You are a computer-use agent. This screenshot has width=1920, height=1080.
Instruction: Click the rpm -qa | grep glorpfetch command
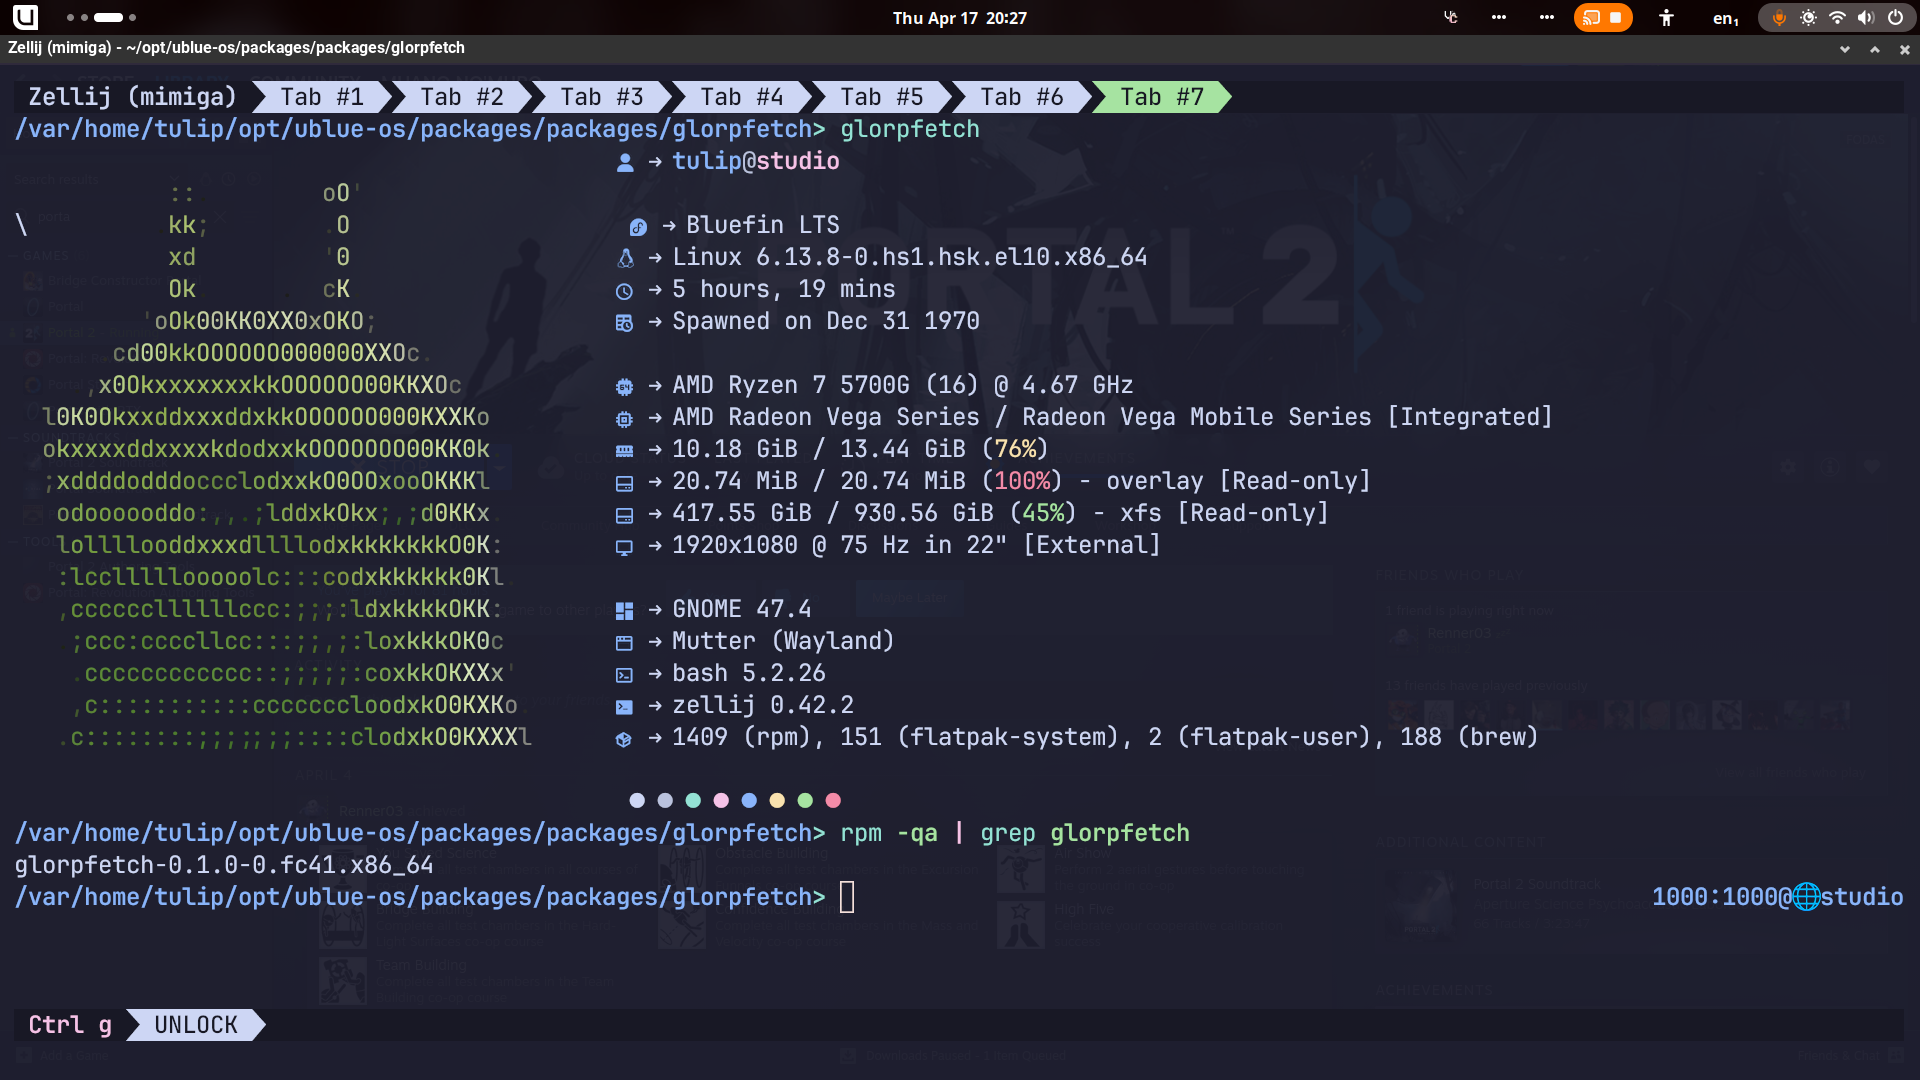tap(1015, 833)
